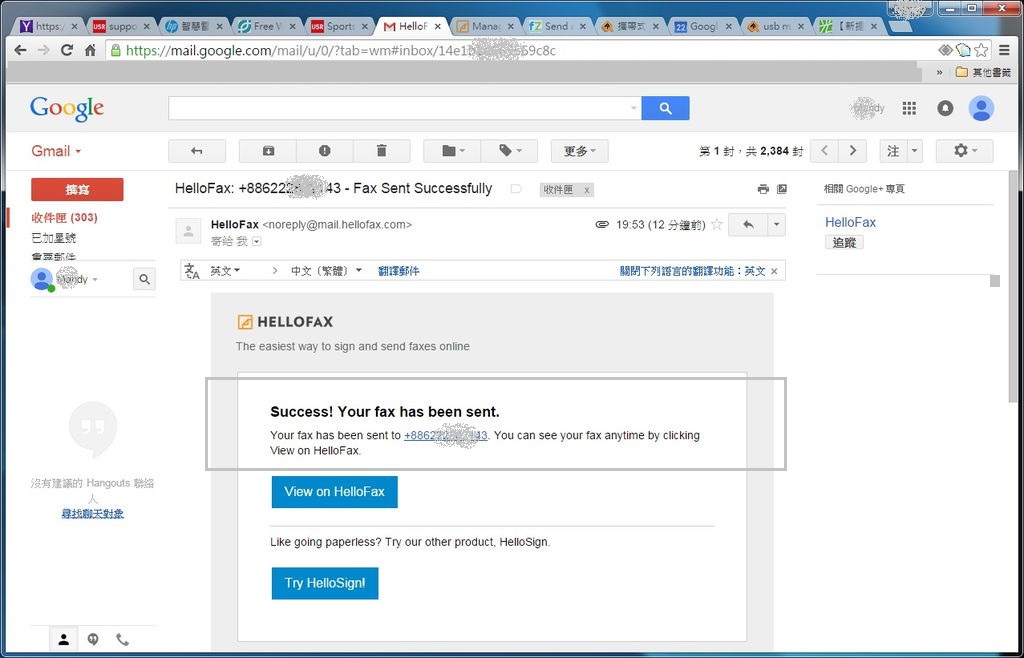Open the sender profile picture
The height and width of the screenshot is (658, 1024).
pyautogui.click(x=188, y=230)
